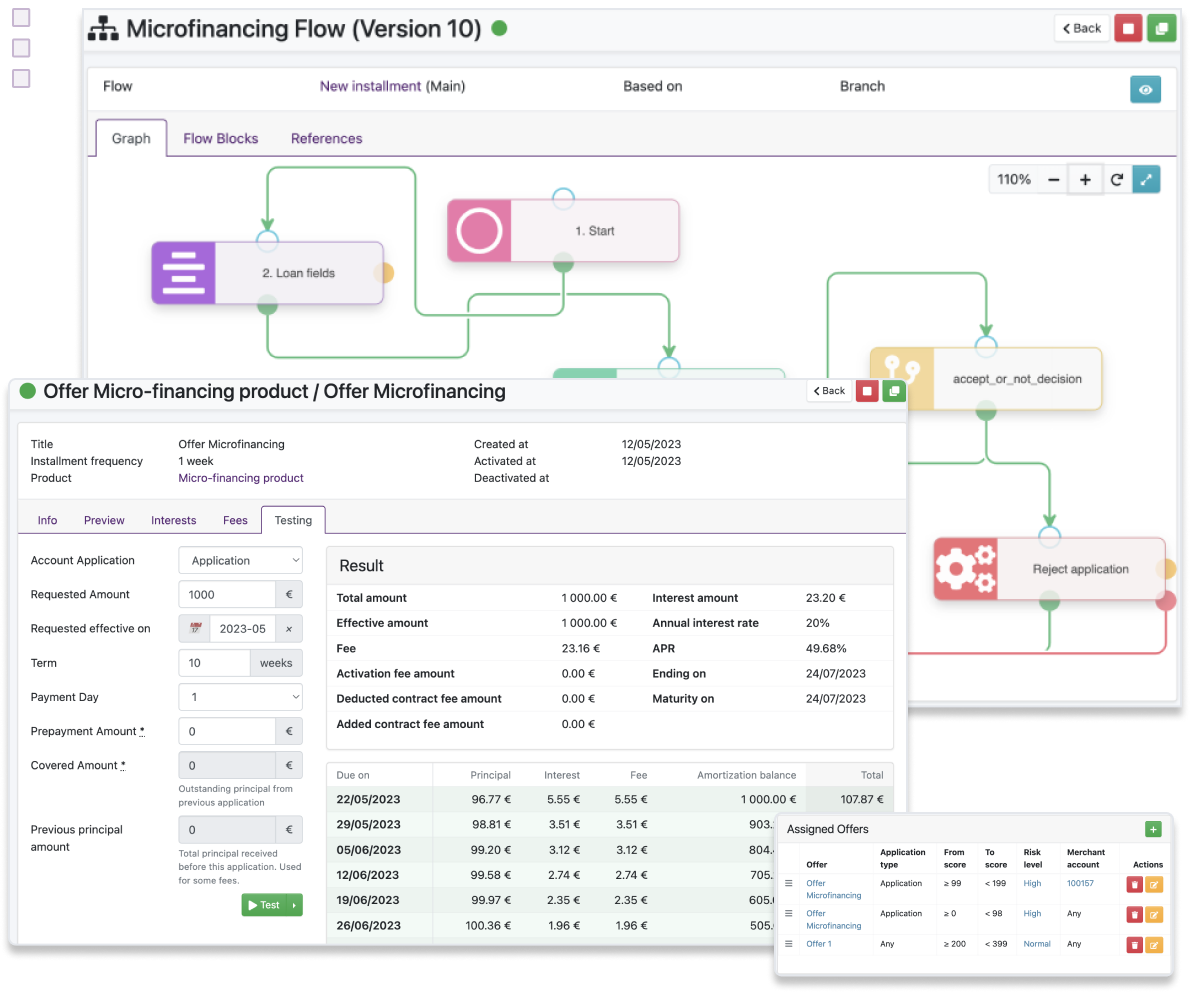Image resolution: width=1190 pixels, height=993 pixels.
Task: Reset graph zoom with the refresh icon
Action: 1117,180
